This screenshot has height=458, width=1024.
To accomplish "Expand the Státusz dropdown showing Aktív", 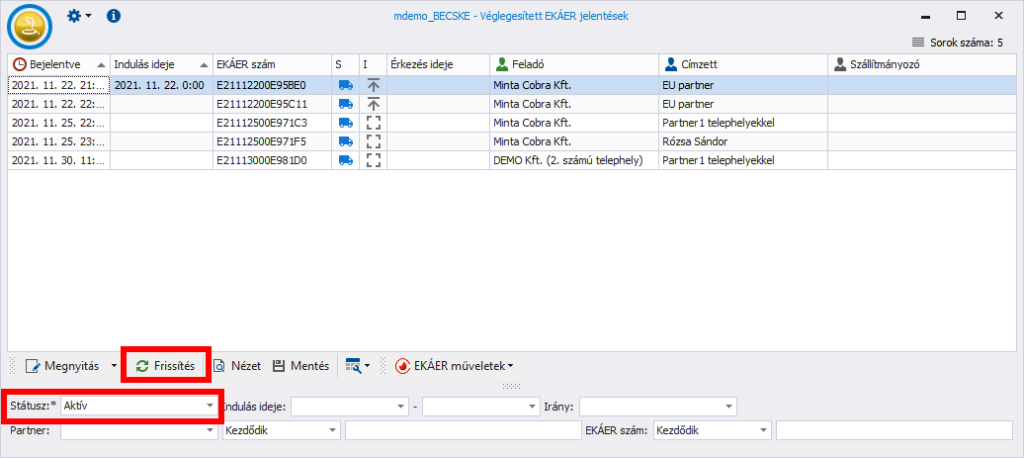I will pyautogui.click(x=210, y=406).
